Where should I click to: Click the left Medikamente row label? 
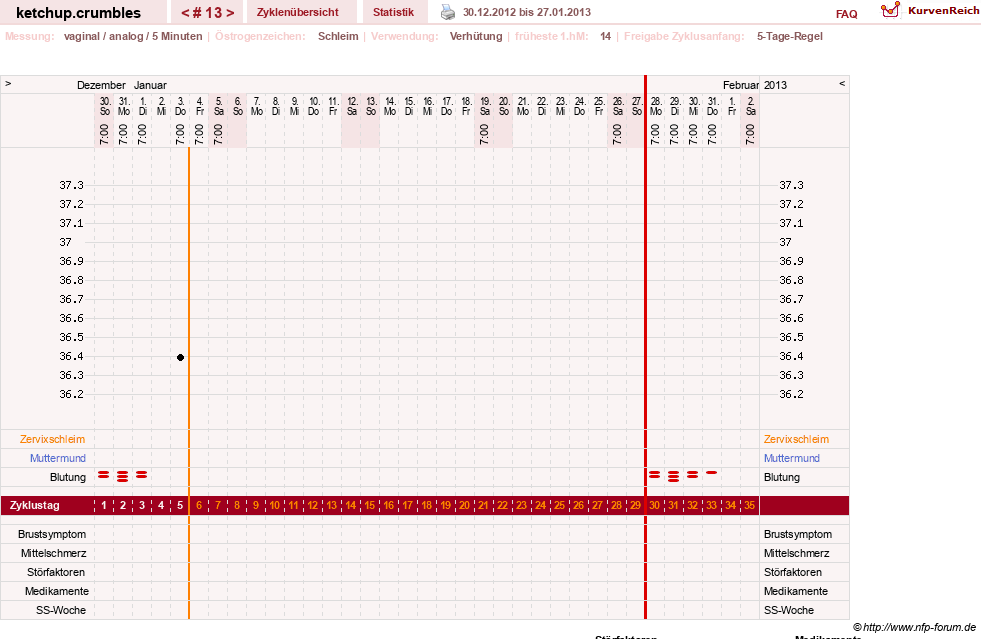click(x=57, y=591)
